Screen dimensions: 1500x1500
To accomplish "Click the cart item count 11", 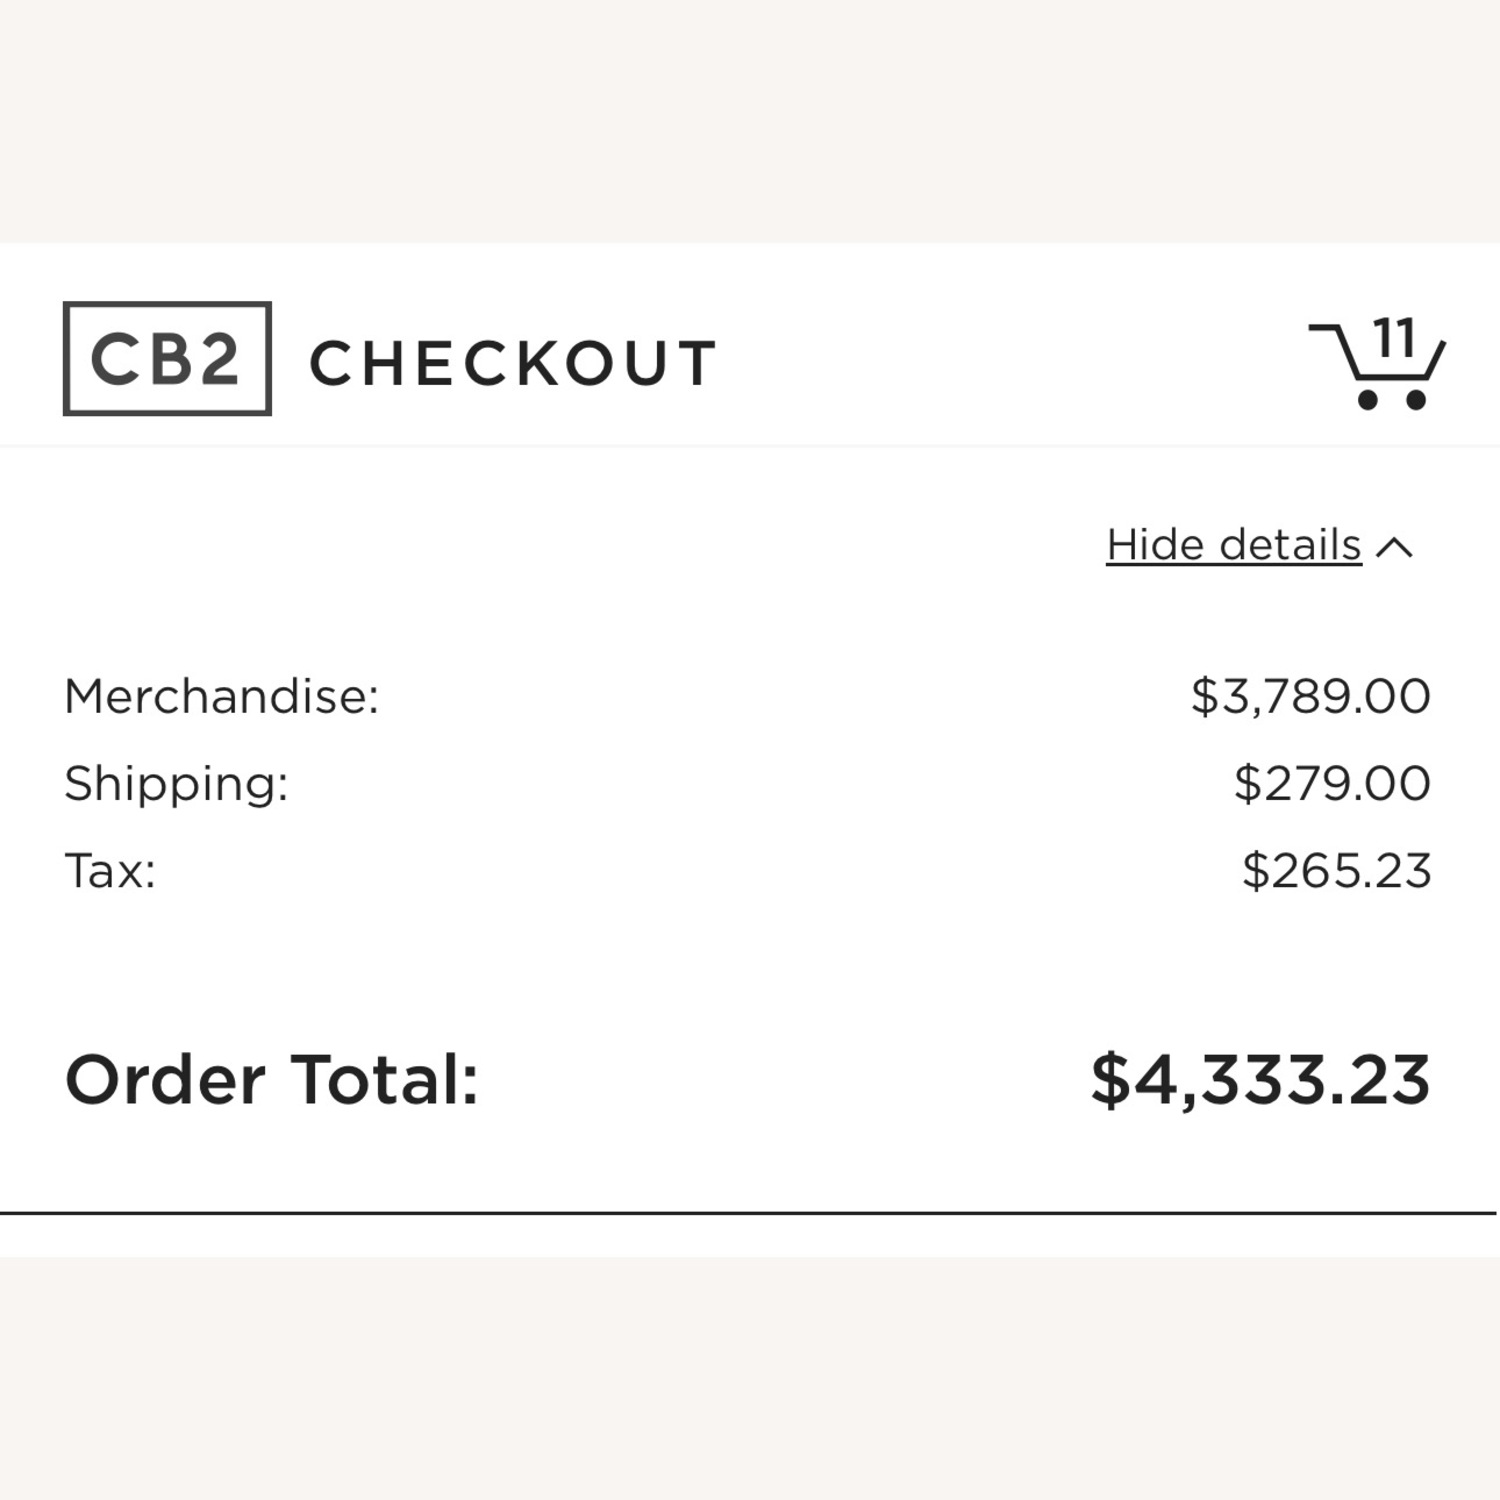I will 1394,338.
